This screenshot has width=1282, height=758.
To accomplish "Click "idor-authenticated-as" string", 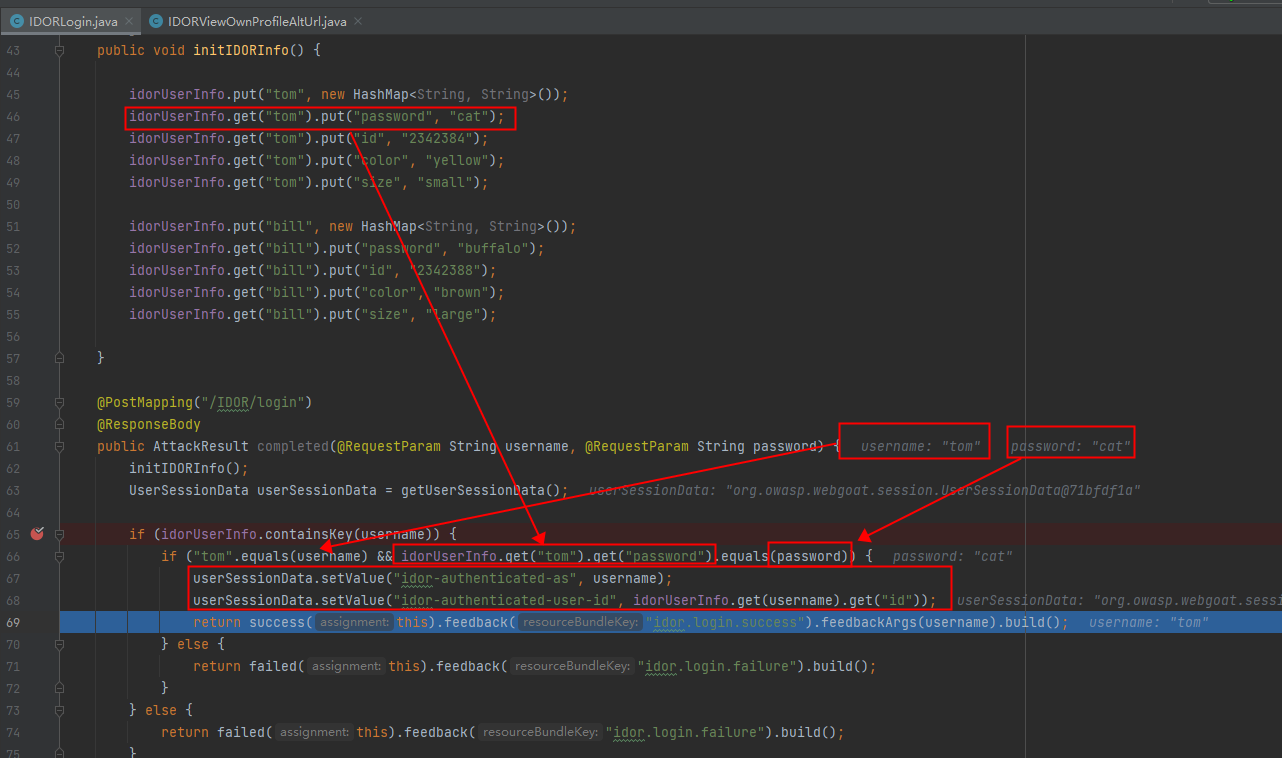I will 488,578.
